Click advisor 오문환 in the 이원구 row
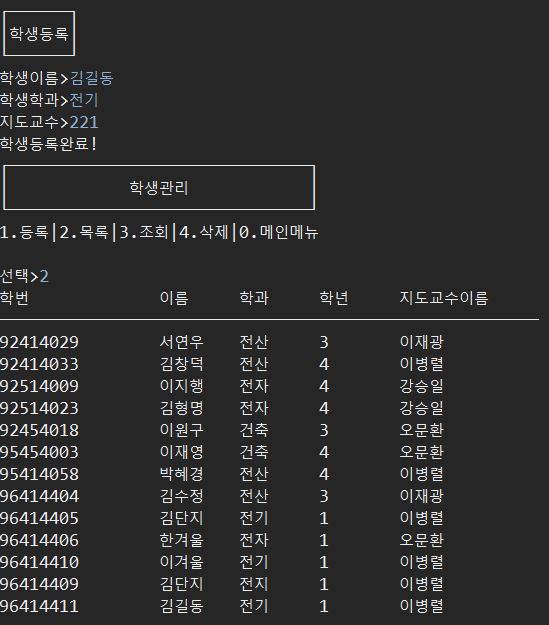The image size is (549, 625). coord(421,430)
